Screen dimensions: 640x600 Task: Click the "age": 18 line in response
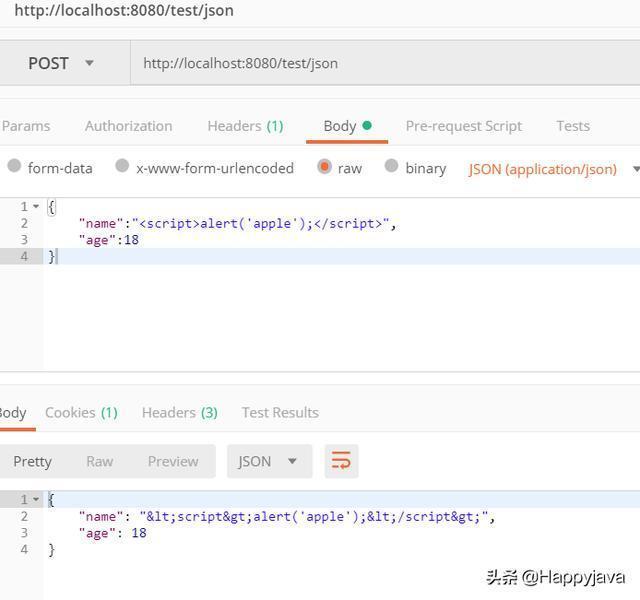click(113, 533)
